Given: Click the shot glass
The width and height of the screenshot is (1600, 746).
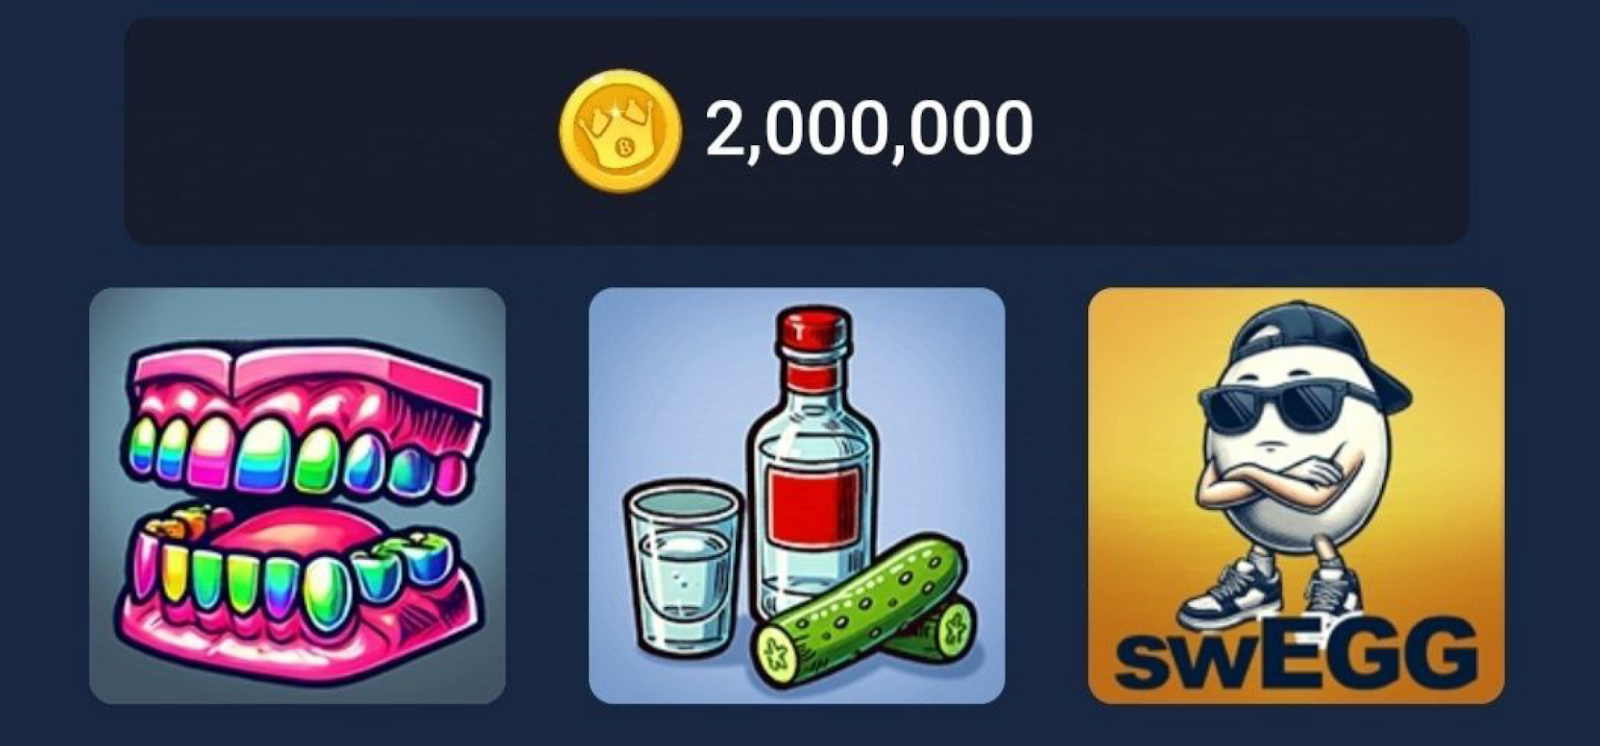Looking at the screenshot, I should tap(683, 565).
